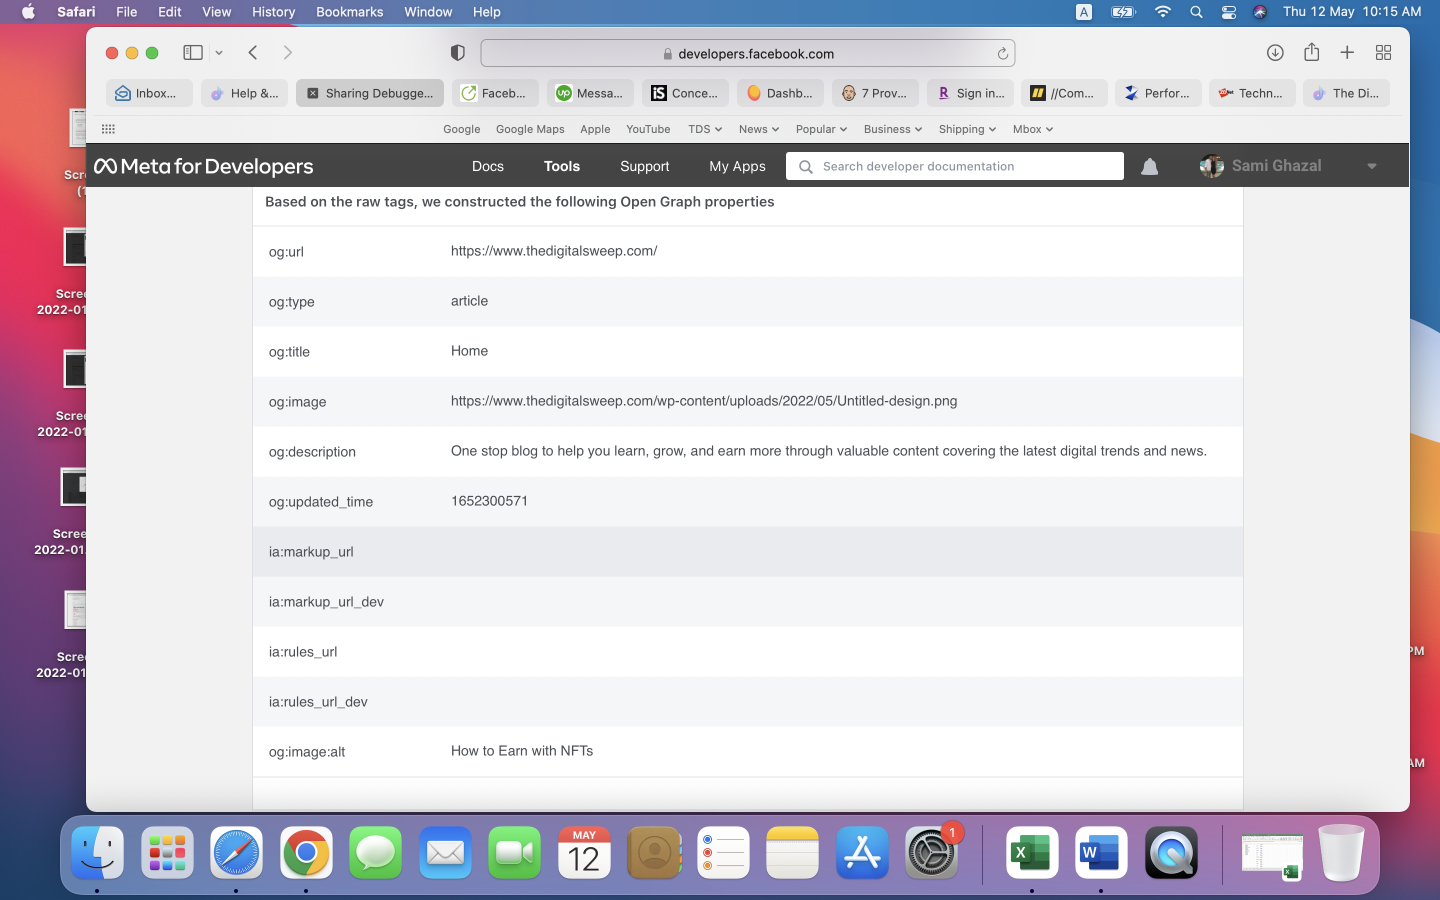Click the og:image:alt value How to Earn with NFTs
This screenshot has height=900, width=1440.
(522, 751)
